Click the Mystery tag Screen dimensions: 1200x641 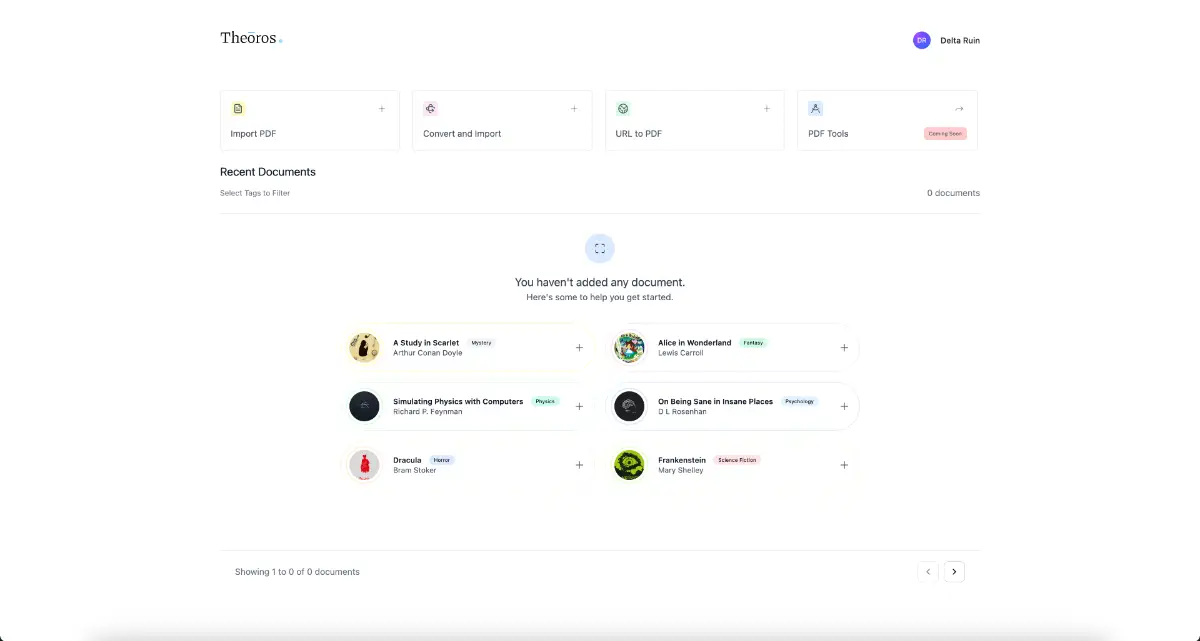482,343
